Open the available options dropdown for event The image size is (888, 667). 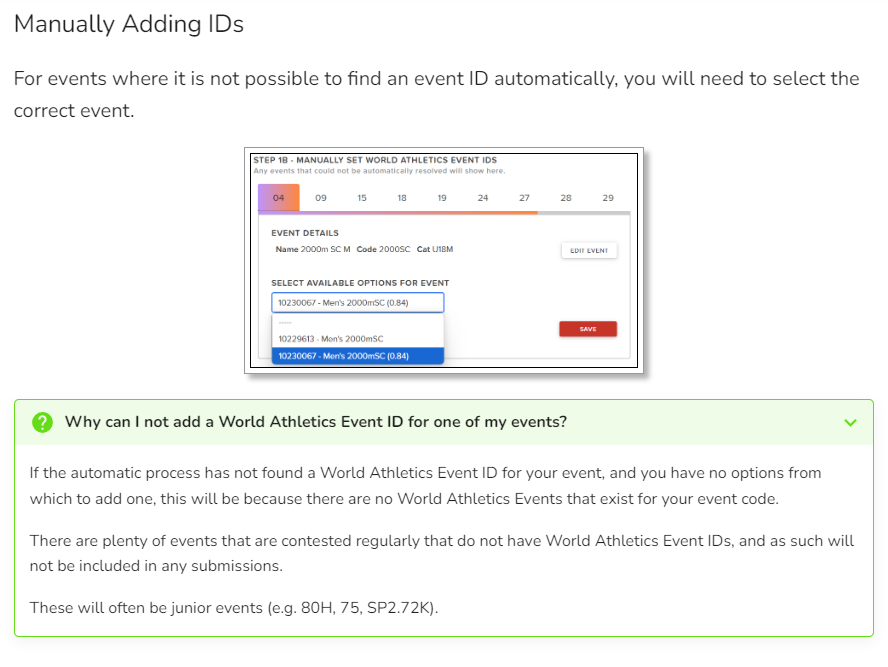(357, 302)
